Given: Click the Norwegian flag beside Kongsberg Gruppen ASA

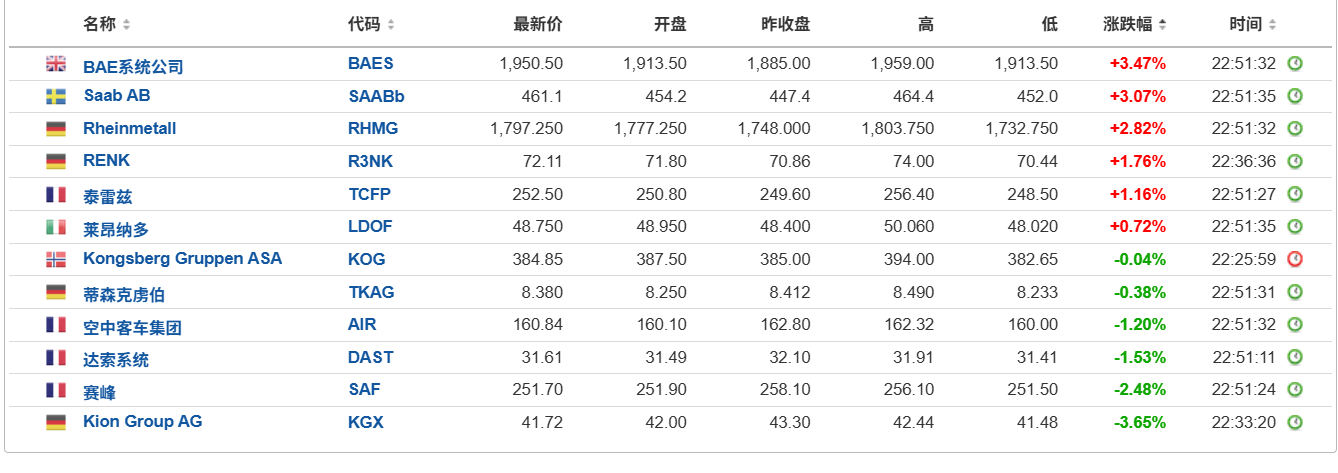Looking at the screenshot, I should click(x=56, y=259).
